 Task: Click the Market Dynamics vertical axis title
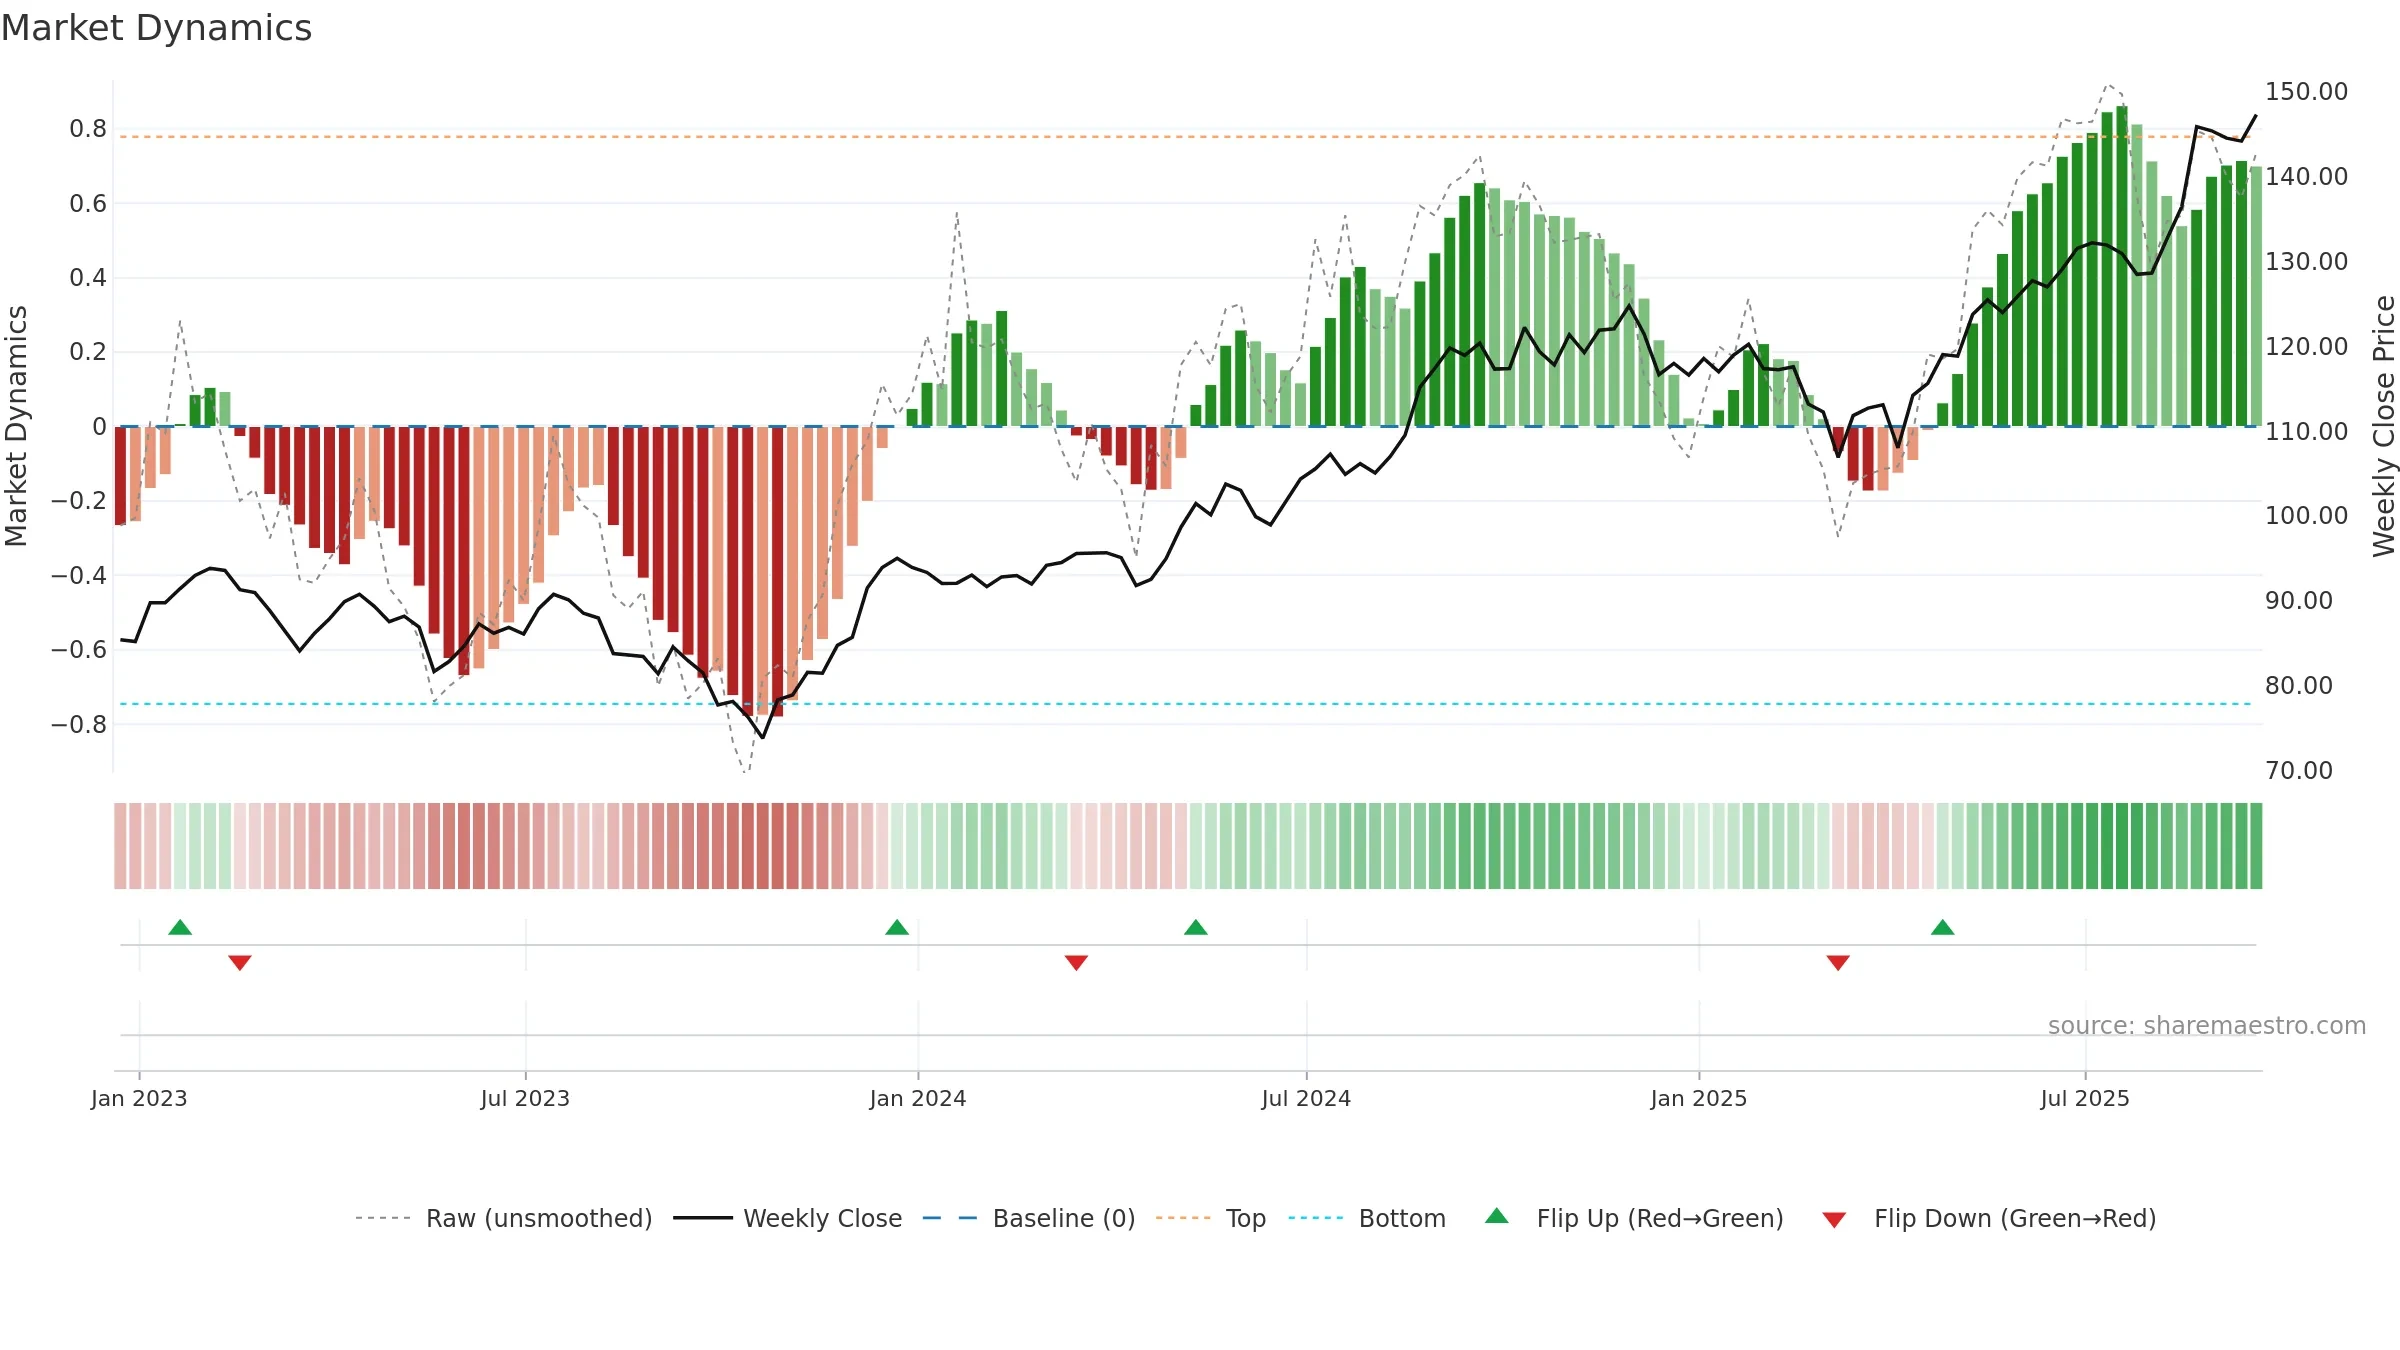click(x=16, y=426)
